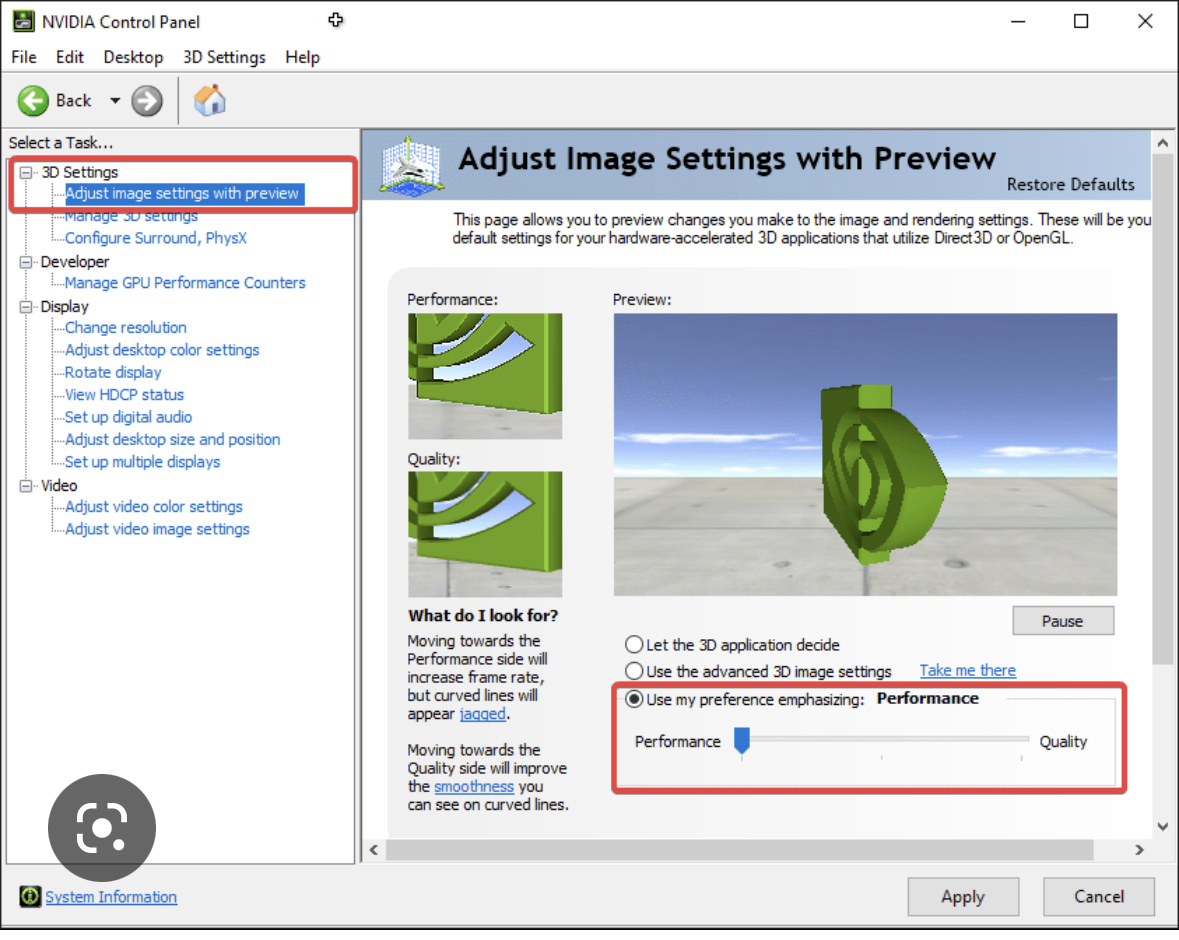Screen dimensions: 1179x940
Task: Open View HDCP status
Action: 124,395
